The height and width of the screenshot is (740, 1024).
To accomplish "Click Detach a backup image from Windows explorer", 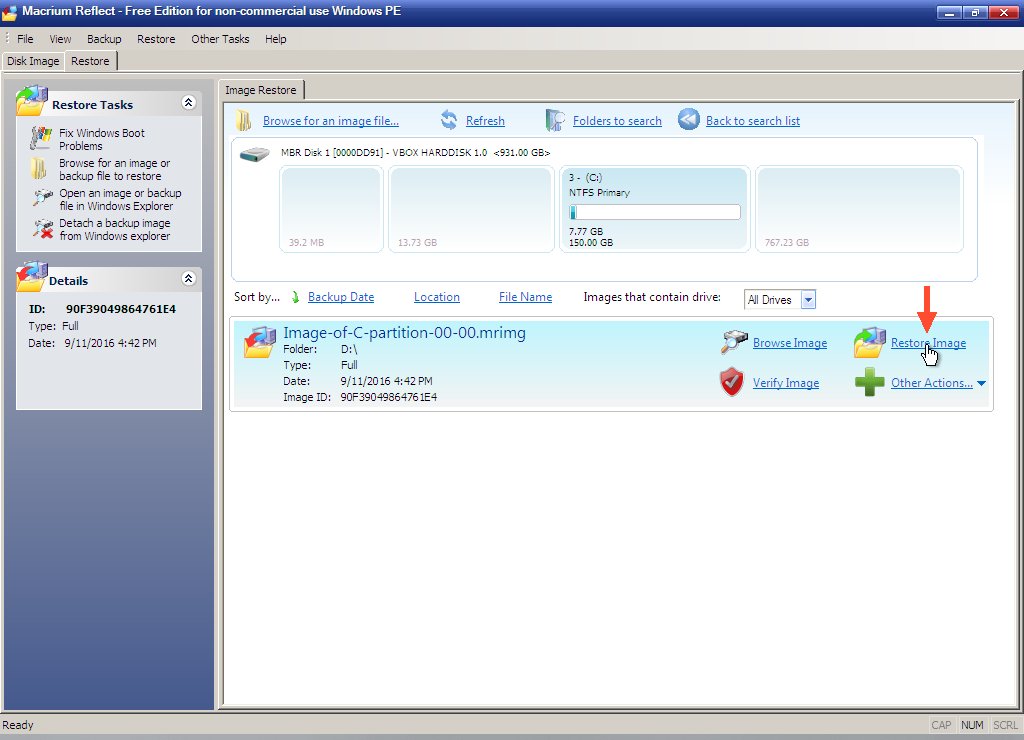I will (114, 230).
